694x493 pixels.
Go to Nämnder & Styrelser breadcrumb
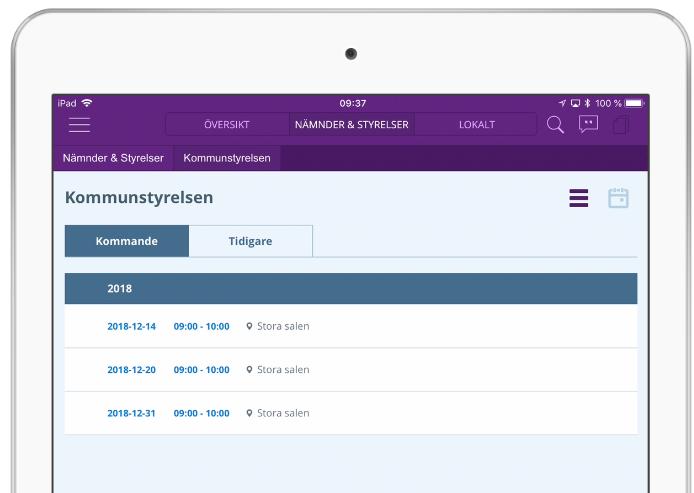point(113,158)
